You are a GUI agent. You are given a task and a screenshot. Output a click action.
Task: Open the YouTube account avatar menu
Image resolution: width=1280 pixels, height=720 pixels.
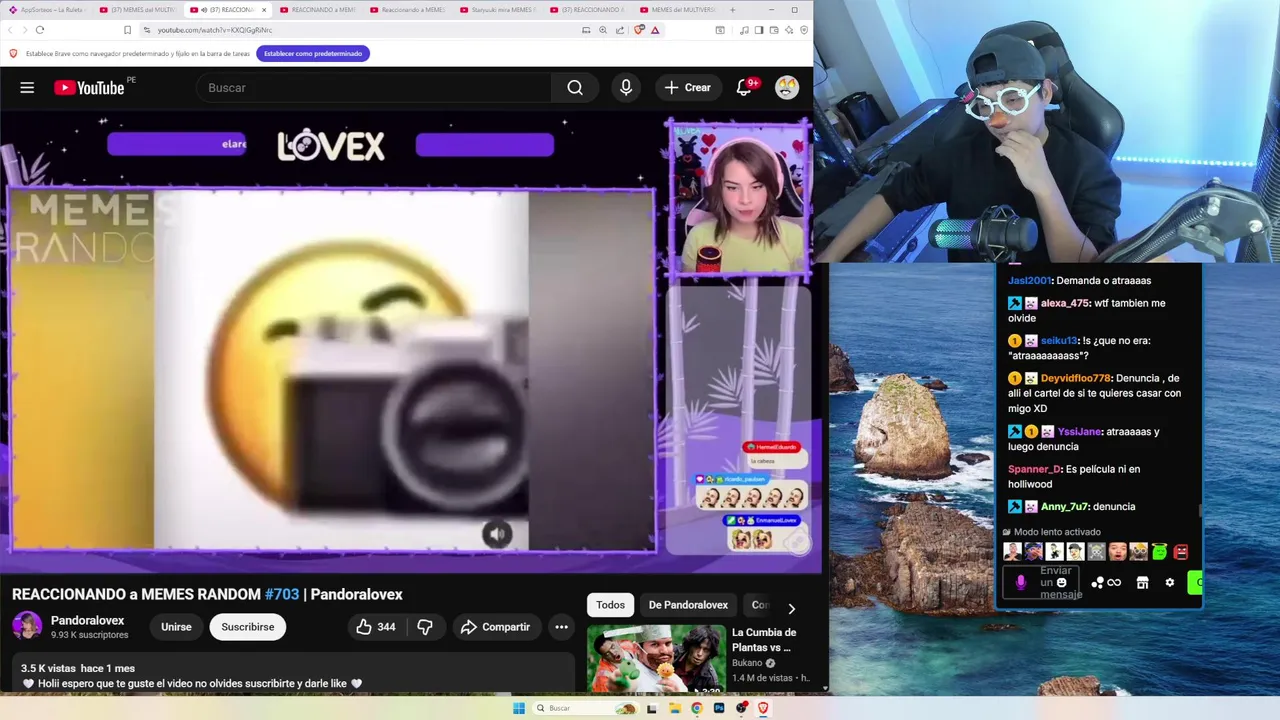[x=787, y=88]
